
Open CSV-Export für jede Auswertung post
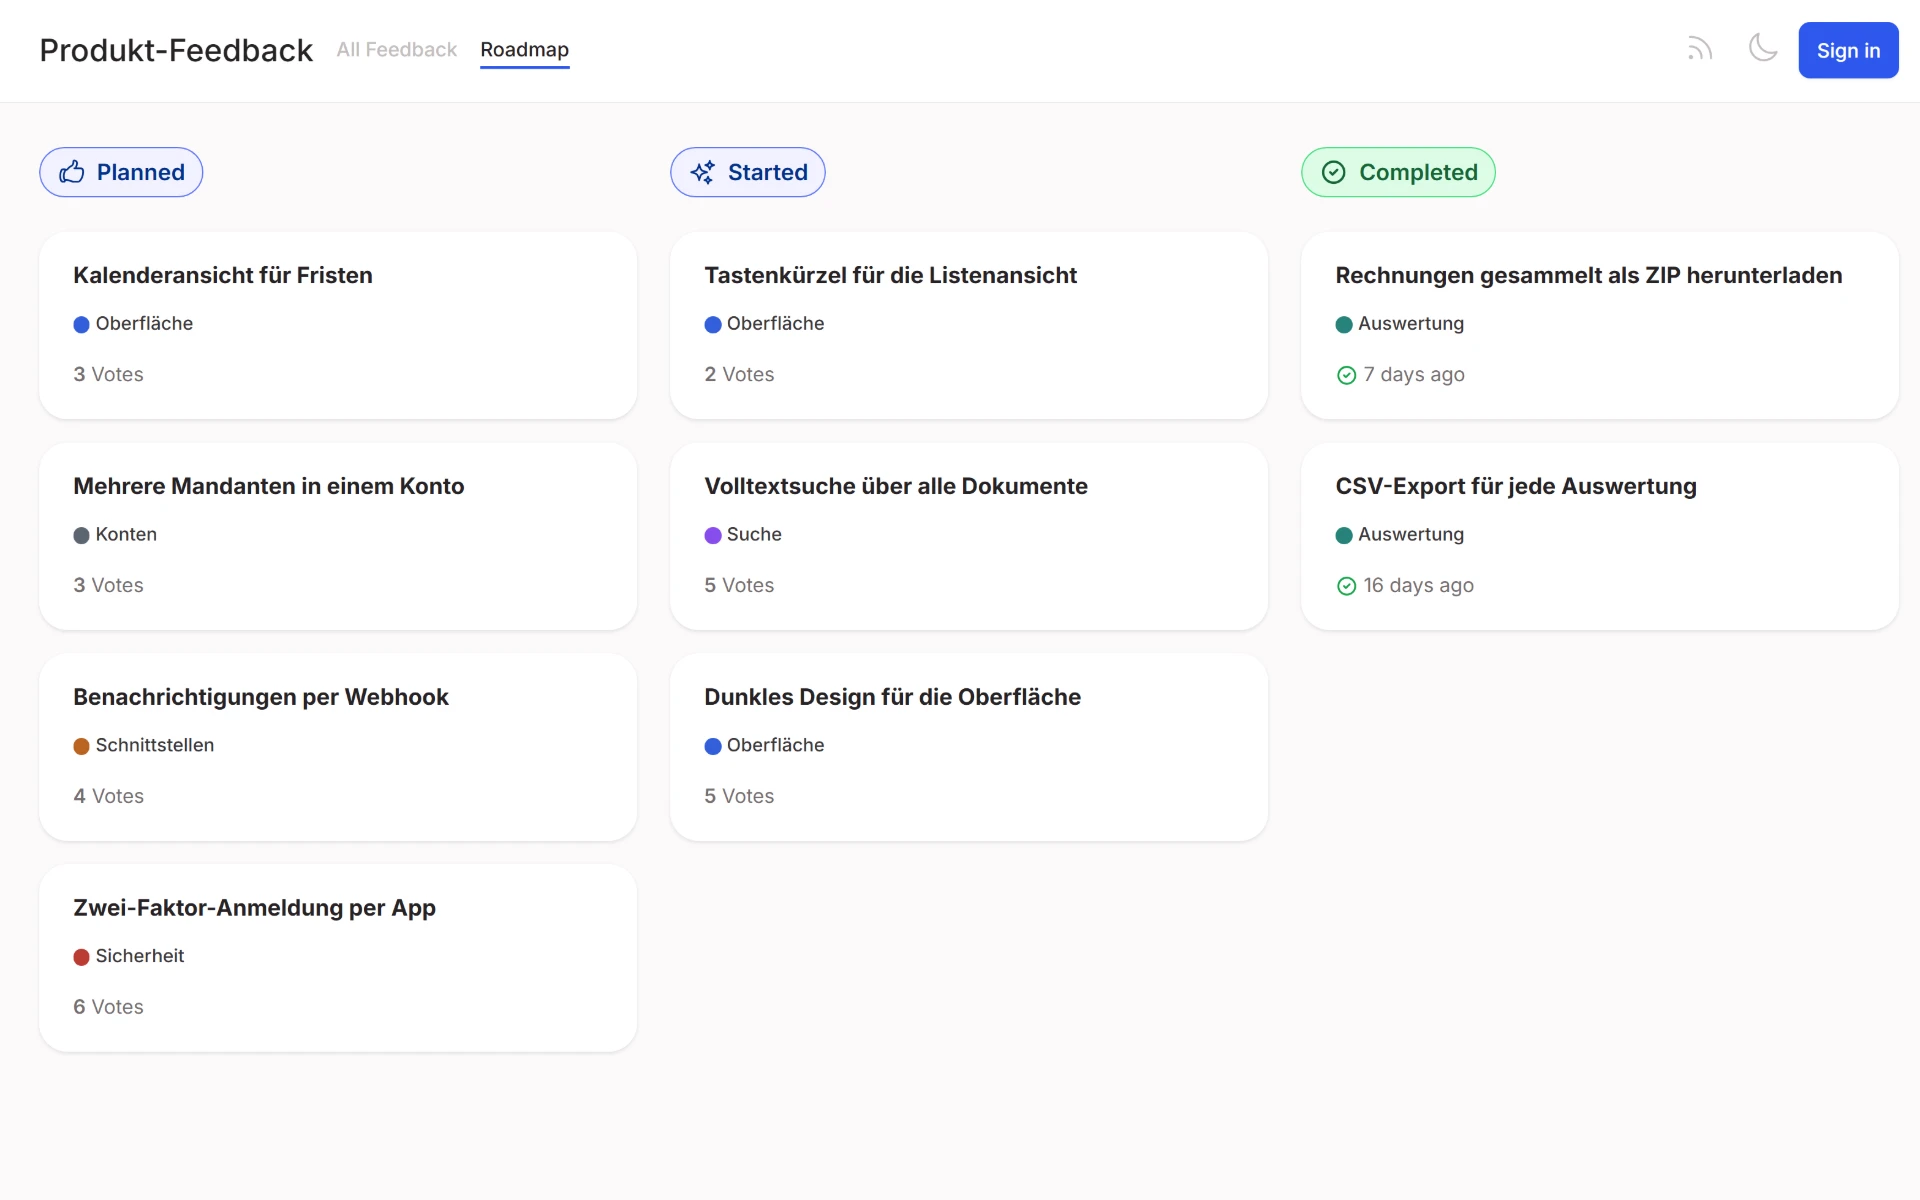[1600, 537]
